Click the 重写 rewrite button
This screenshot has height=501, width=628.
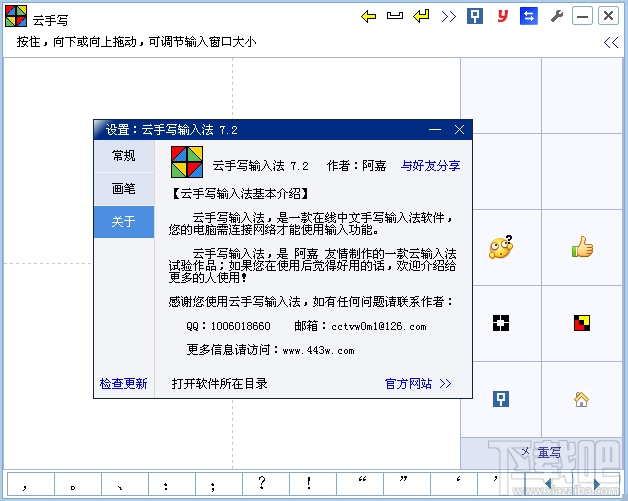click(x=543, y=453)
